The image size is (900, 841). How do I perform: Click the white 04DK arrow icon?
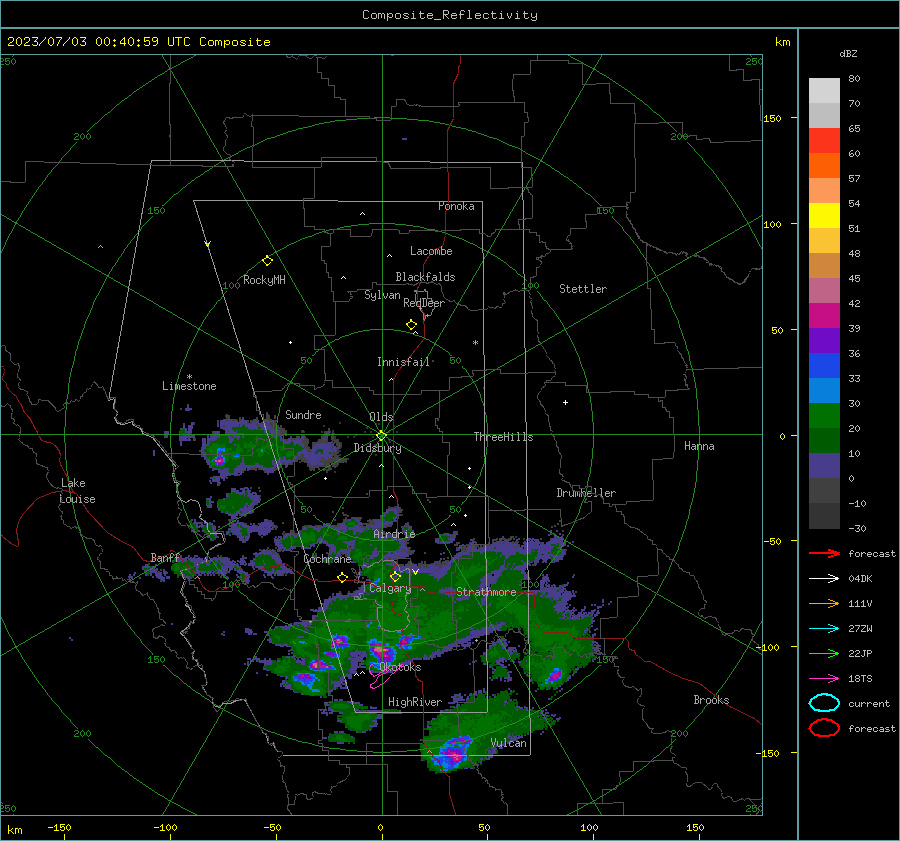point(824,579)
